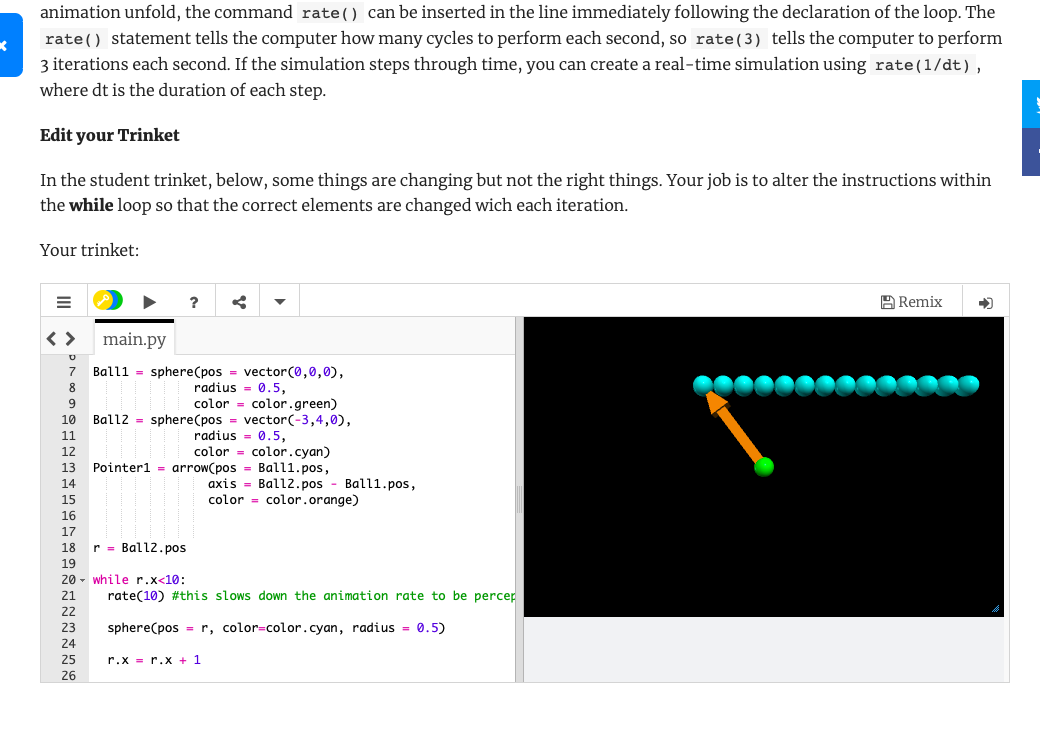
Task: Sign in via the arrow icon on right
Action: click(x=985, y=302)
